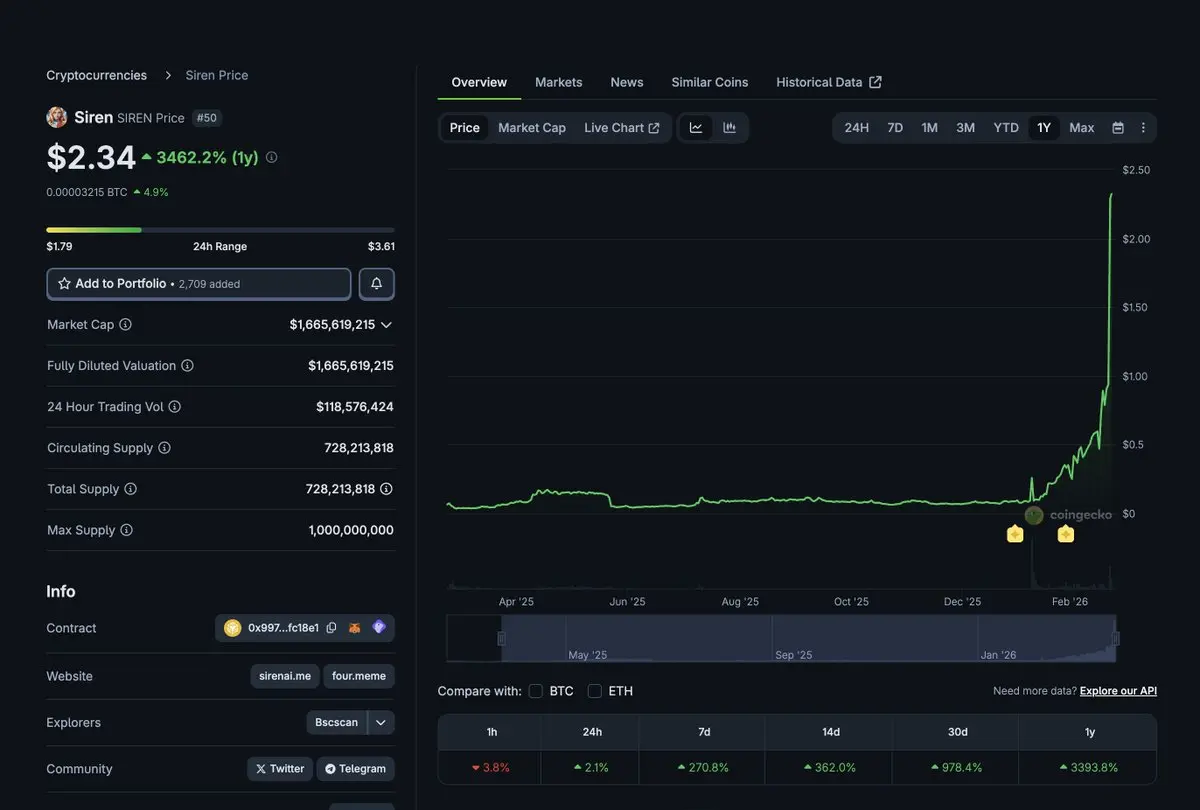Select the 3M time range
Viewport: 1200px width, 810px height.
click(x=966, y=128)
